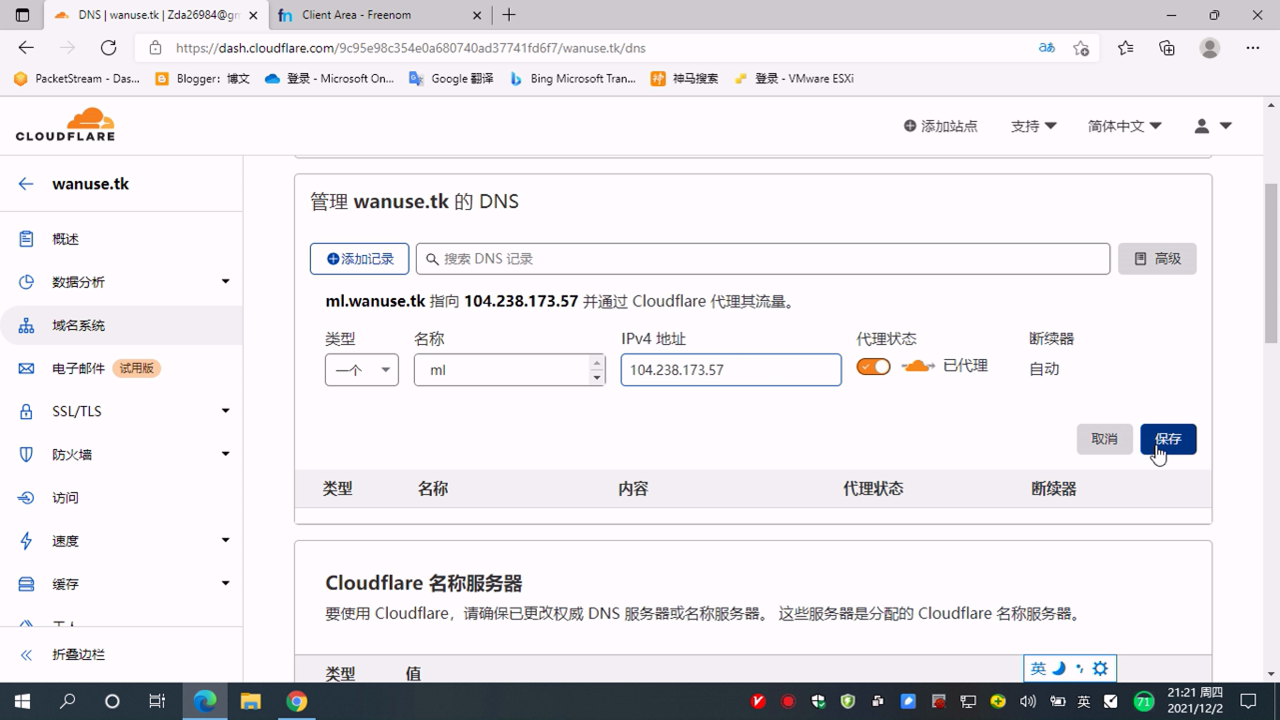Go back using wanuse.tk sidebar arrow
Image resolution: width=1280 pixels, height=720 pixels.
pyautogui.click(x=26, y=184)
